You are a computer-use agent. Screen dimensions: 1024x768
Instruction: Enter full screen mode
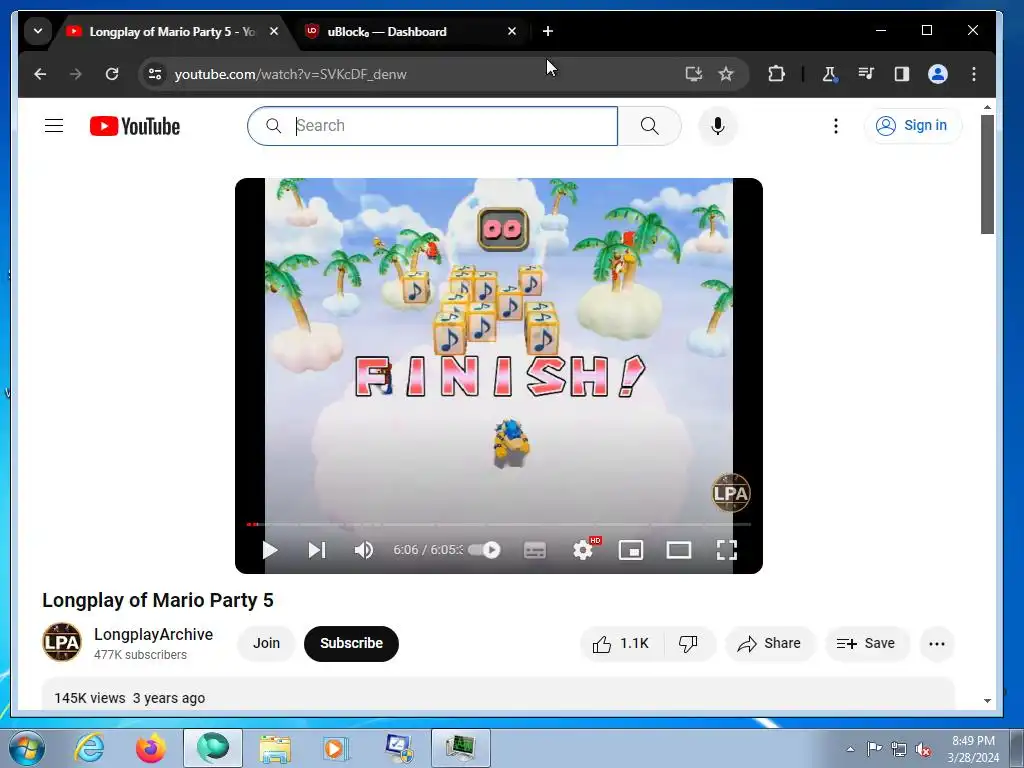coord(726,550)
